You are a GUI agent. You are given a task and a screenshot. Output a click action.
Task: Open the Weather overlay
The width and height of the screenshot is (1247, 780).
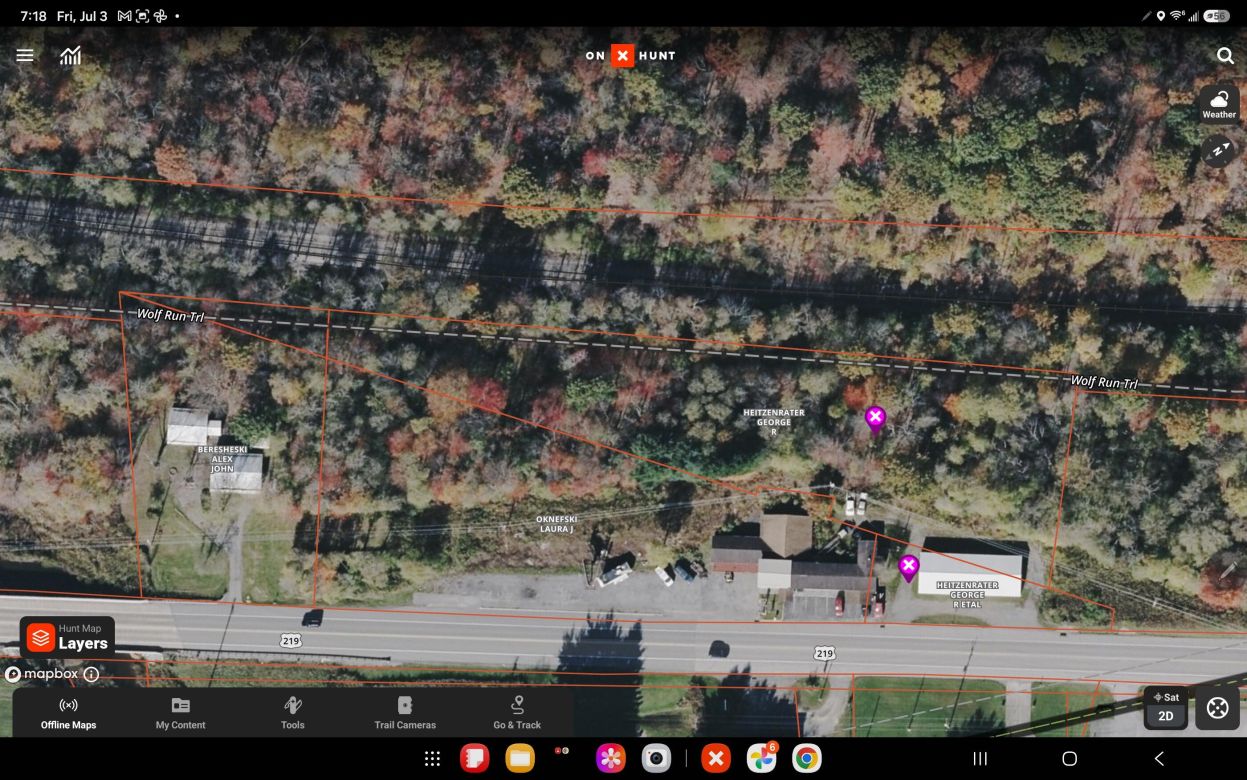pyautogui.click(x=1219, y=103)
